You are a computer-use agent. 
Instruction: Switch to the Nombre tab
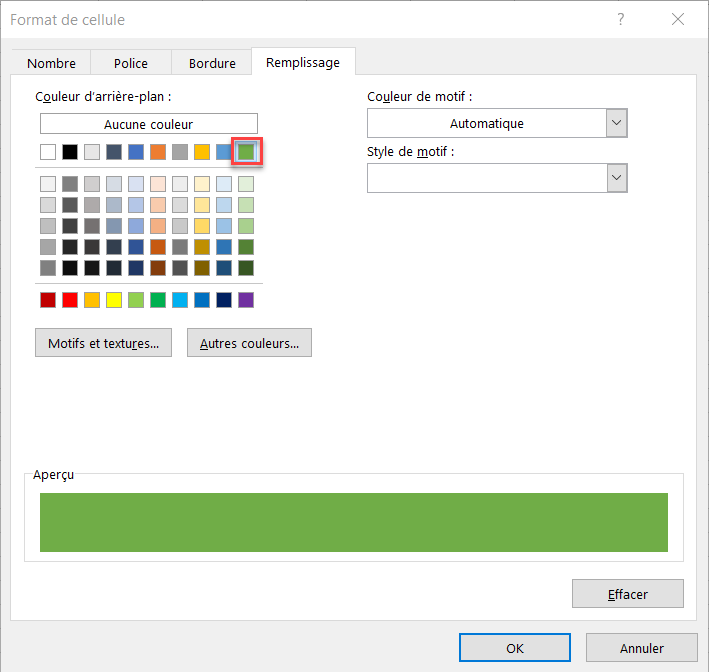pos(51,63)
